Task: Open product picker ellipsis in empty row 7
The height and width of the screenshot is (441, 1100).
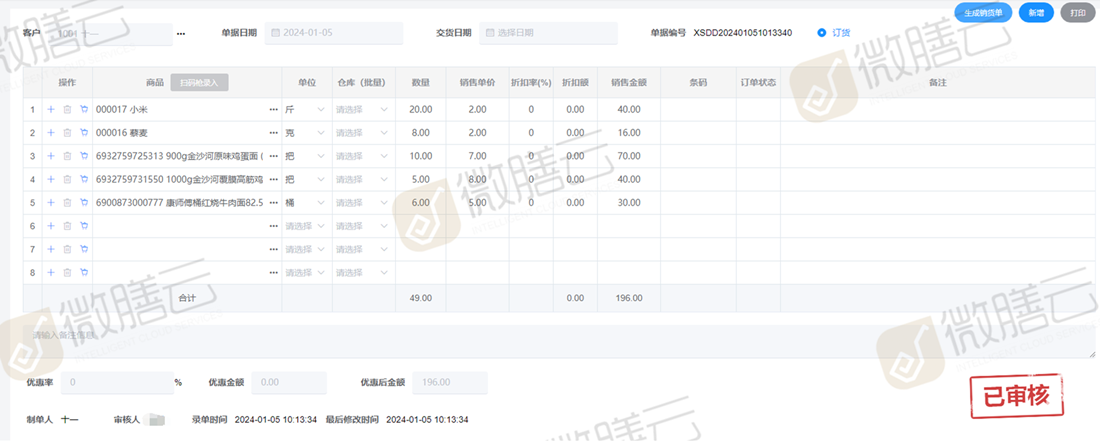Action: 273,250
